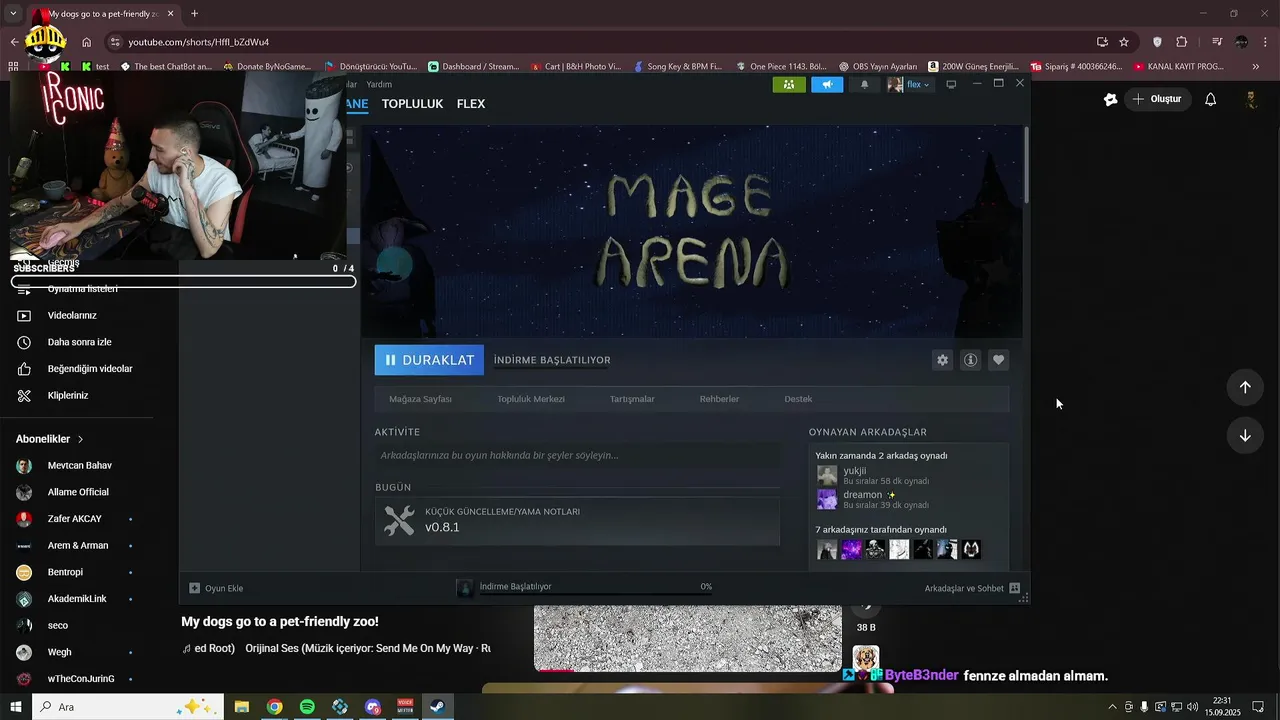The height and width of the screenshot is (720, 1280).
Task: Open Song Key & BPM bookmark
Action: pyautogui.click(x=678, y=67)
